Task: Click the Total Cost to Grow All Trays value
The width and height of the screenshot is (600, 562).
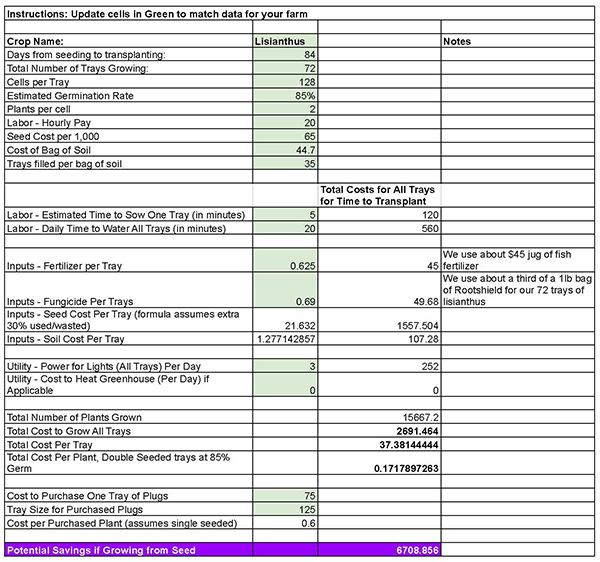Action: 379,430
